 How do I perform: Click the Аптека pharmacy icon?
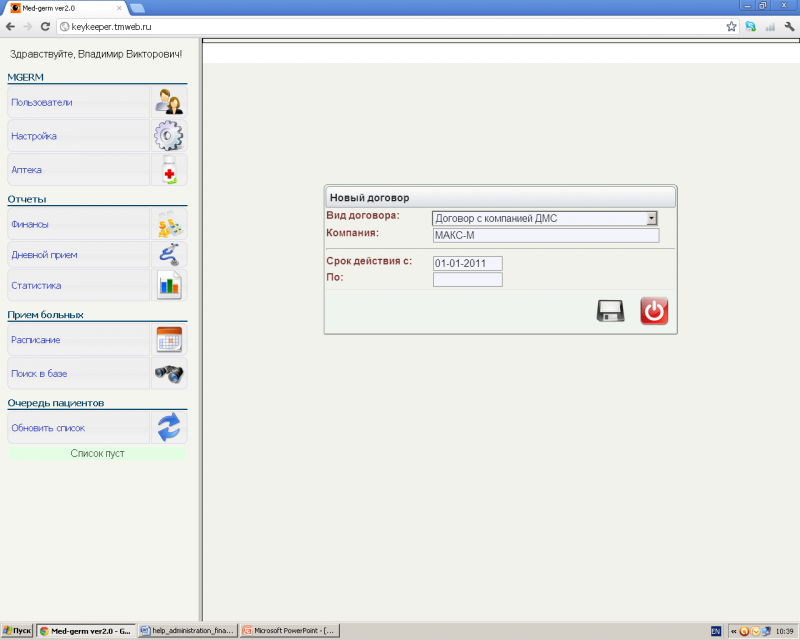(168, 170)
